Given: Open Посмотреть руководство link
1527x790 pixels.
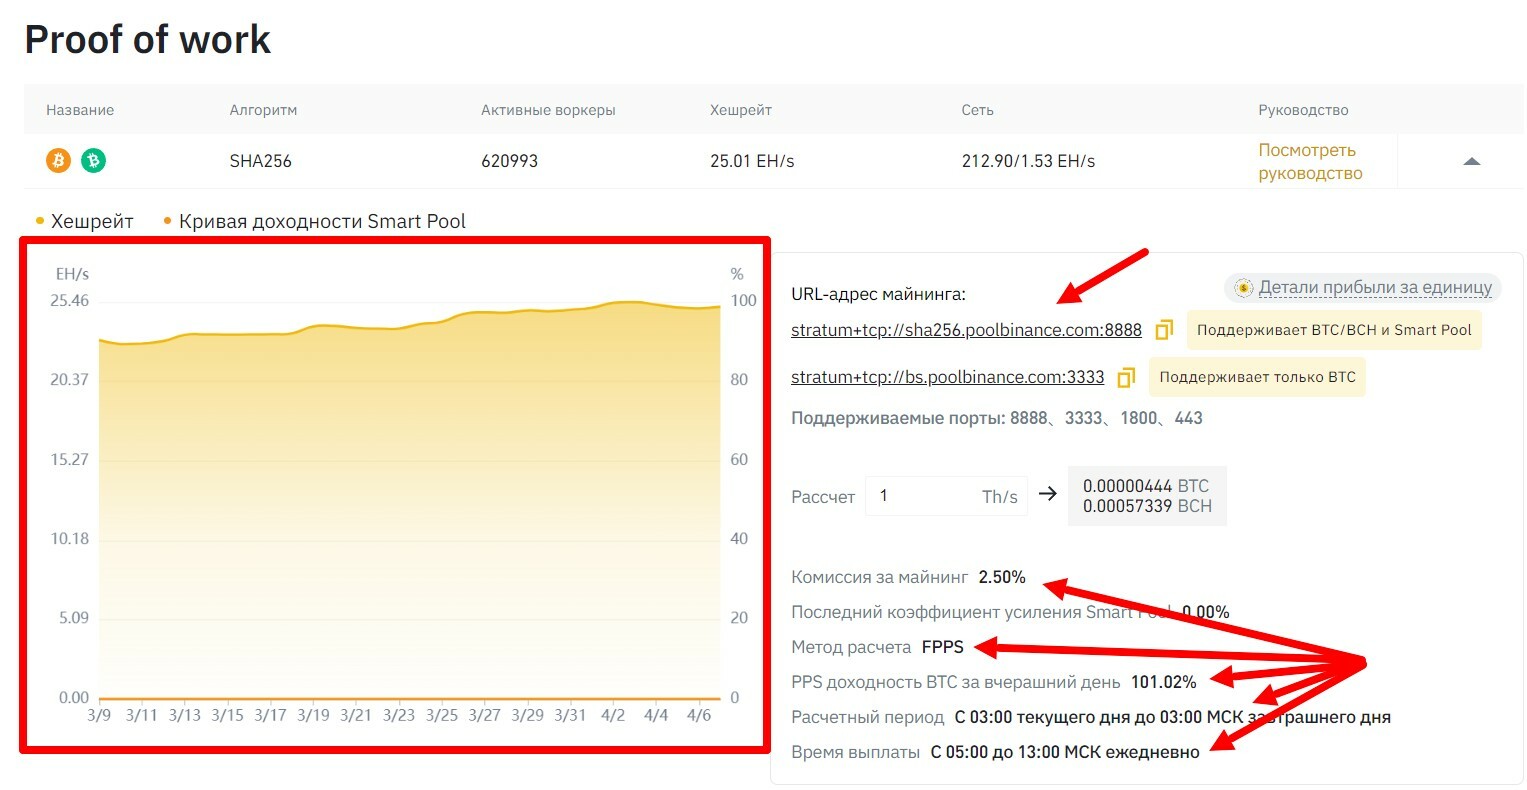Looking at the screenshot, I should click(x=1310, y=161).
